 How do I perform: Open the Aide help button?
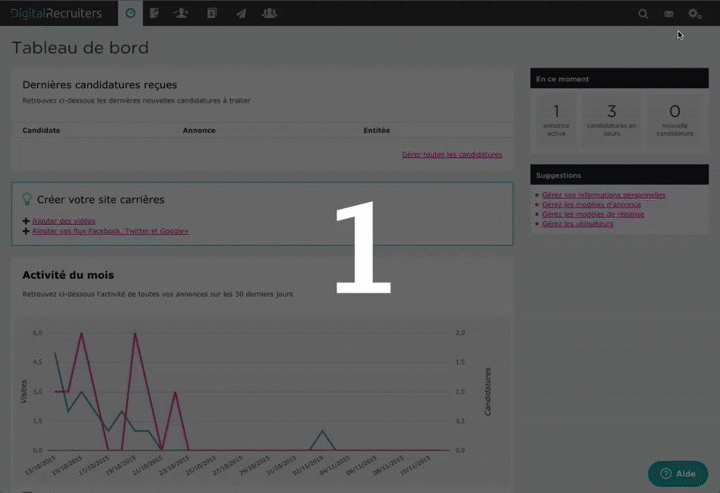tap(677, 474)
